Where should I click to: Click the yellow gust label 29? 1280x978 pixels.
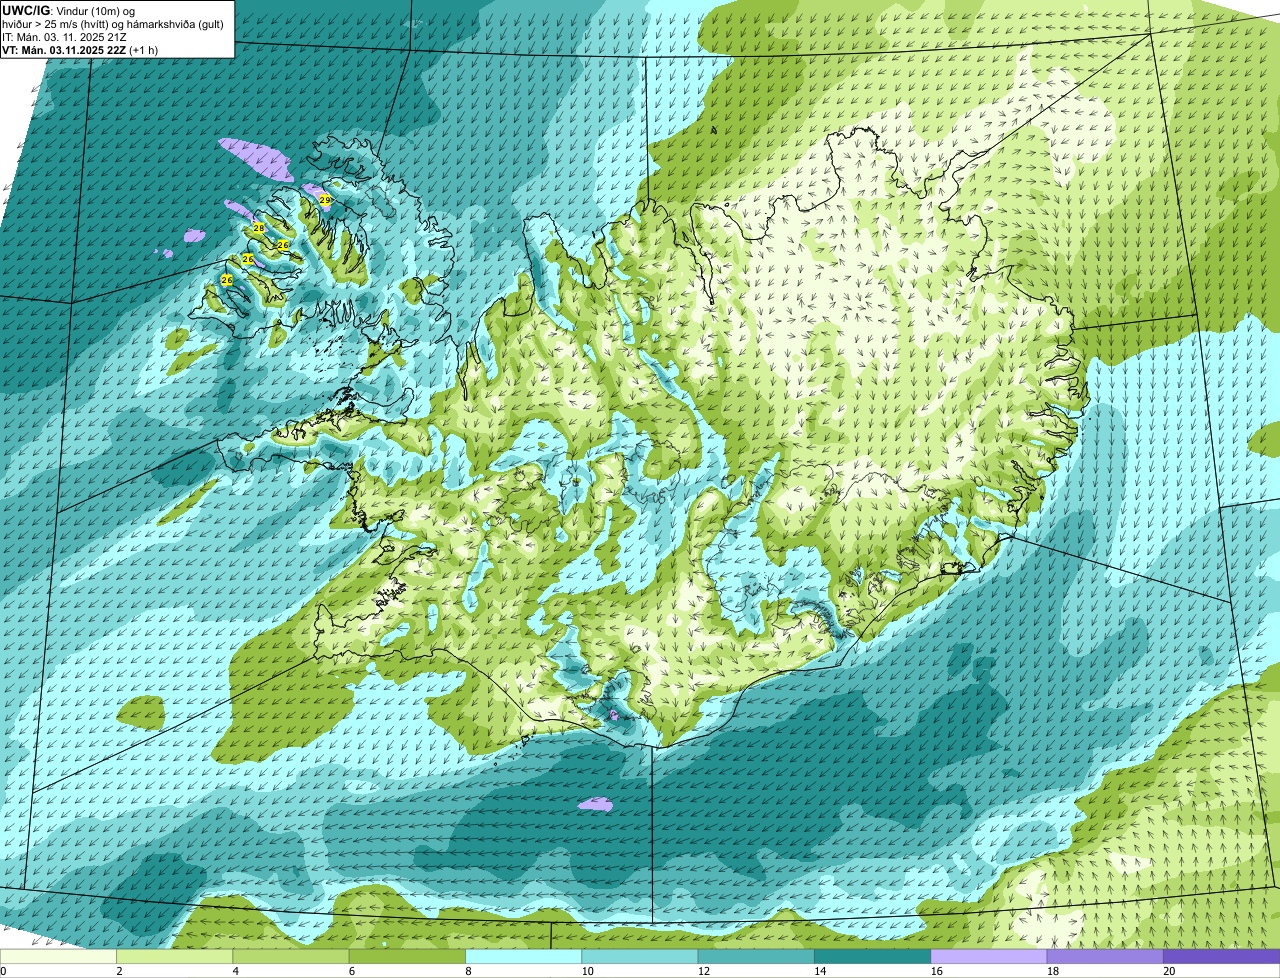[325, 200]
